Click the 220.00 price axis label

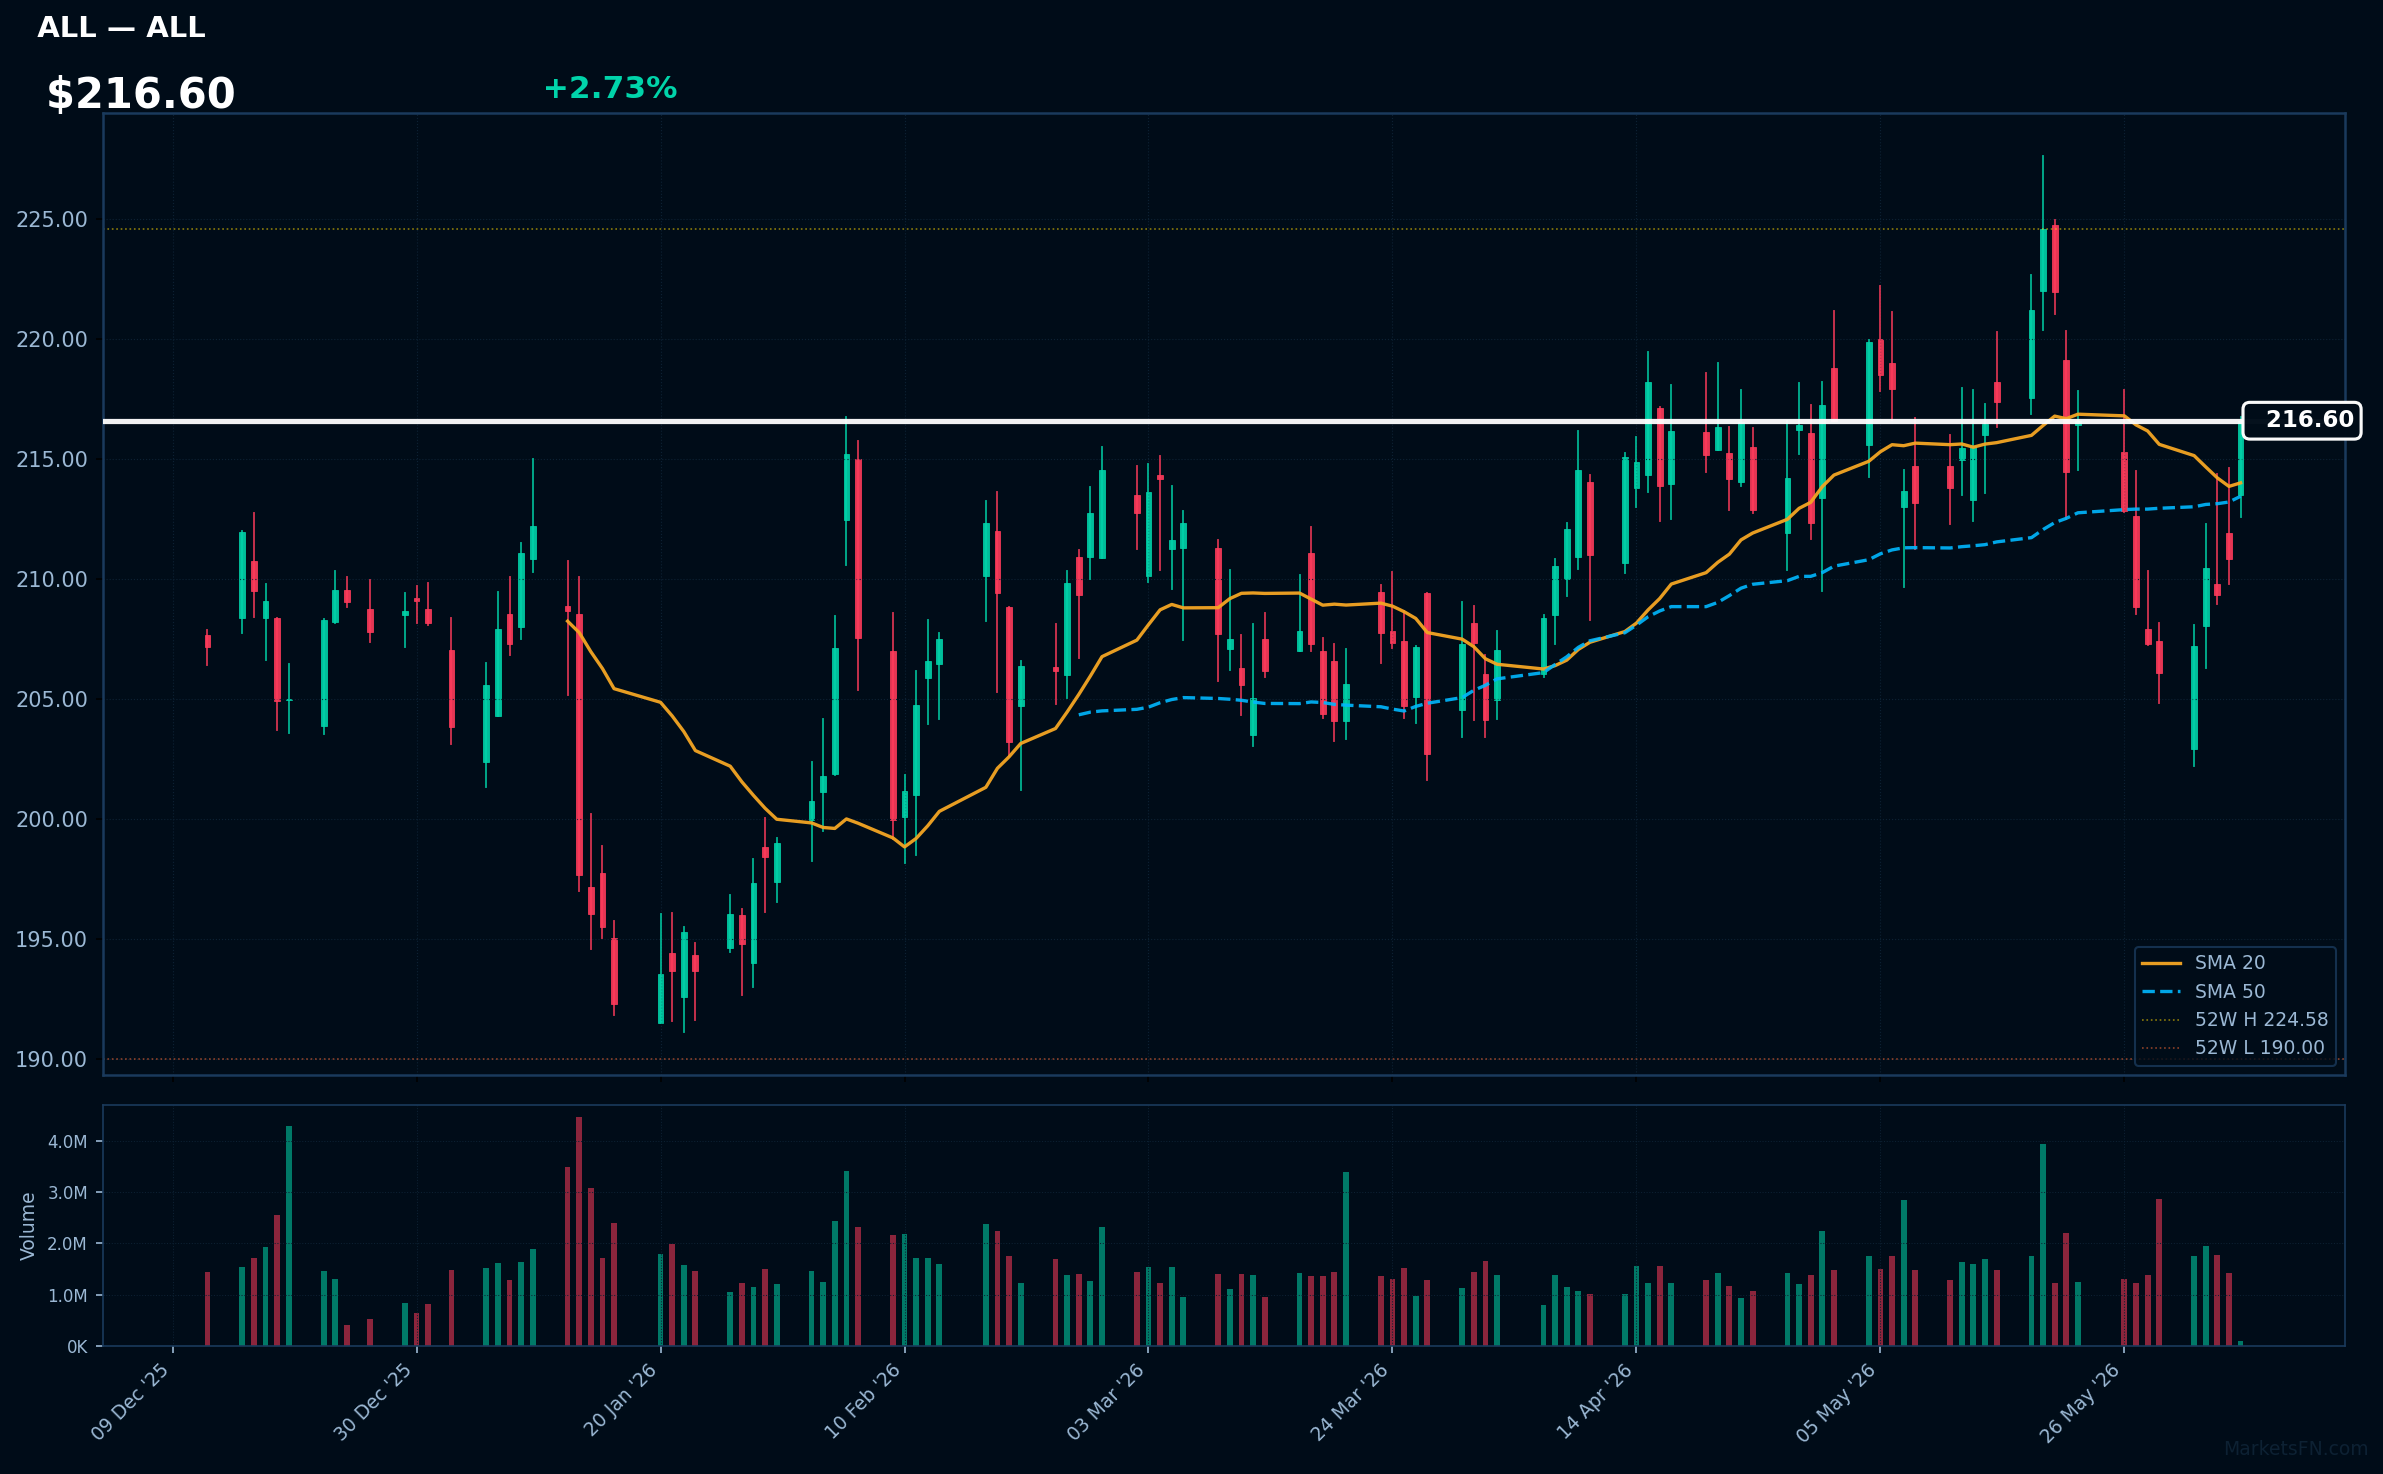(52, 340)
